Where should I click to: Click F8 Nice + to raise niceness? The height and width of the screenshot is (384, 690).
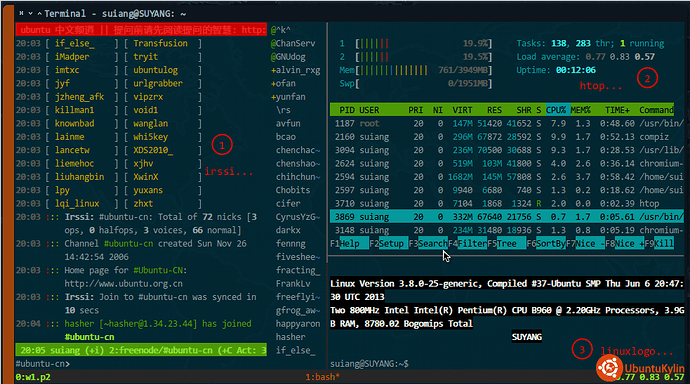pyautogui.click(x=625, y=244)
